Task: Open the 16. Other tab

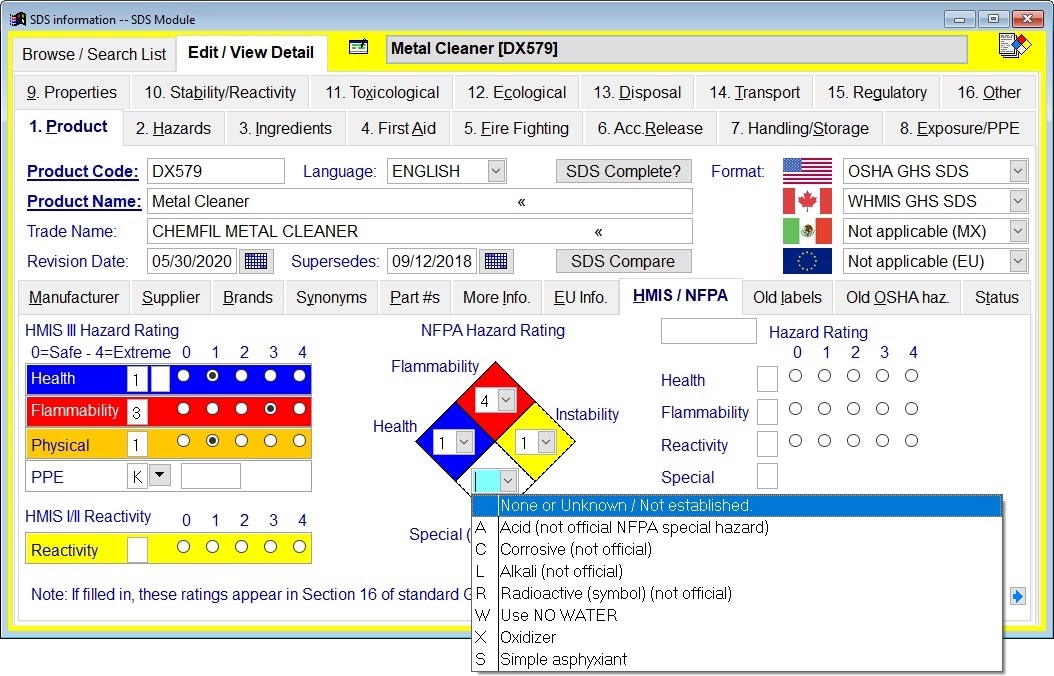Action: pyautogui.click(x=989, y=92)
